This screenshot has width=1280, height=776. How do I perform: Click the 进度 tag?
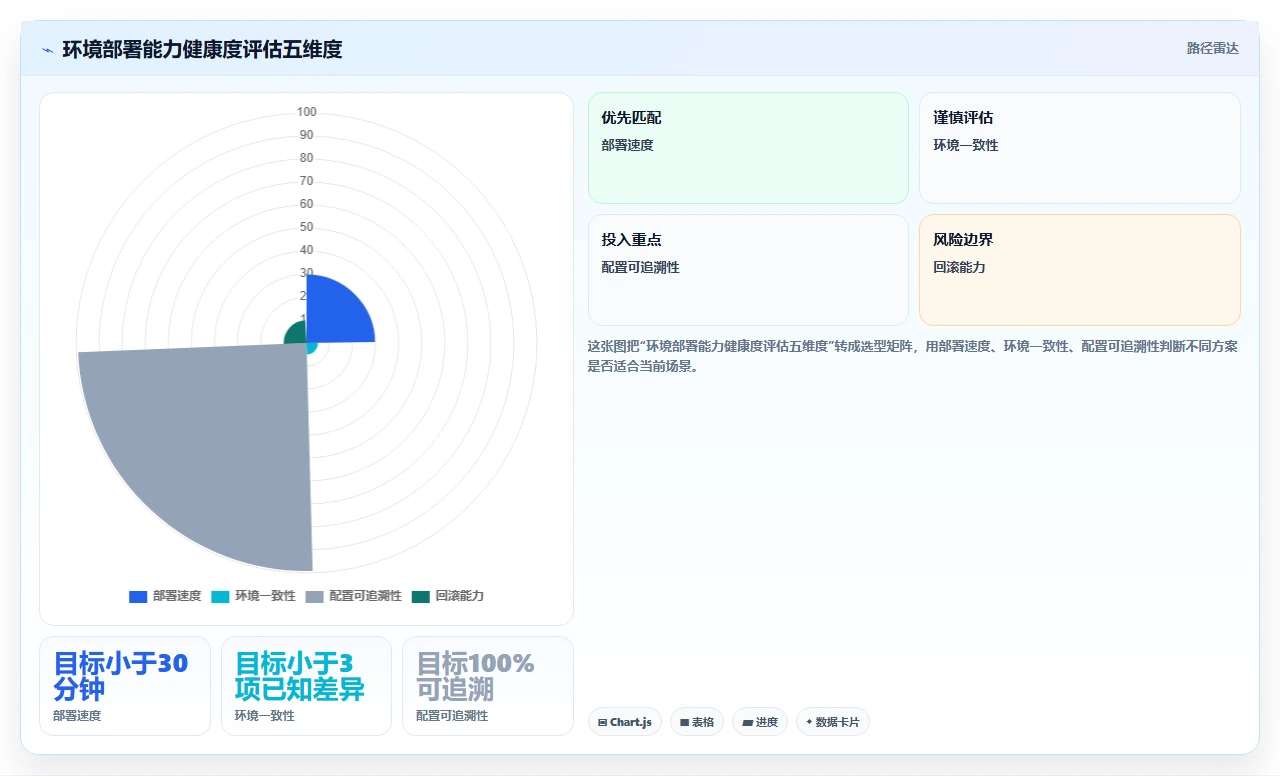pos(760,722)
